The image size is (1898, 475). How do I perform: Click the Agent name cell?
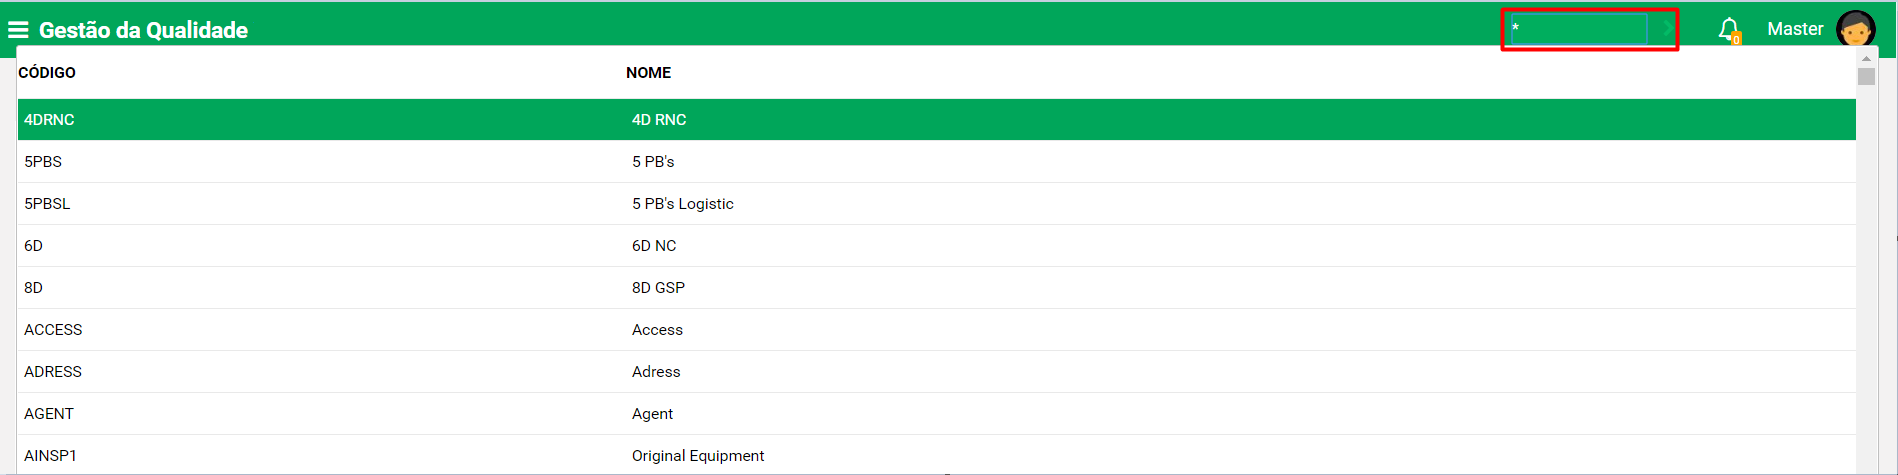tap(652, 414)
